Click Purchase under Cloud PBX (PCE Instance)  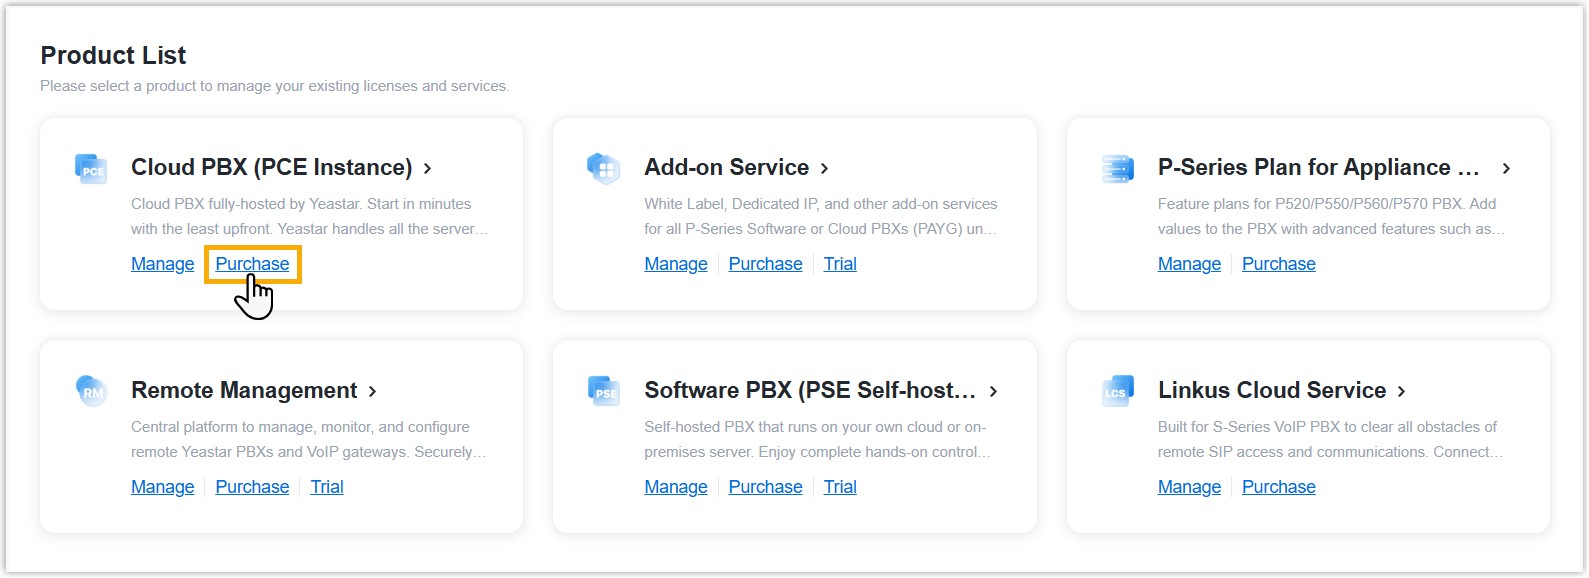pyautogui.click(x=252, y=264)
